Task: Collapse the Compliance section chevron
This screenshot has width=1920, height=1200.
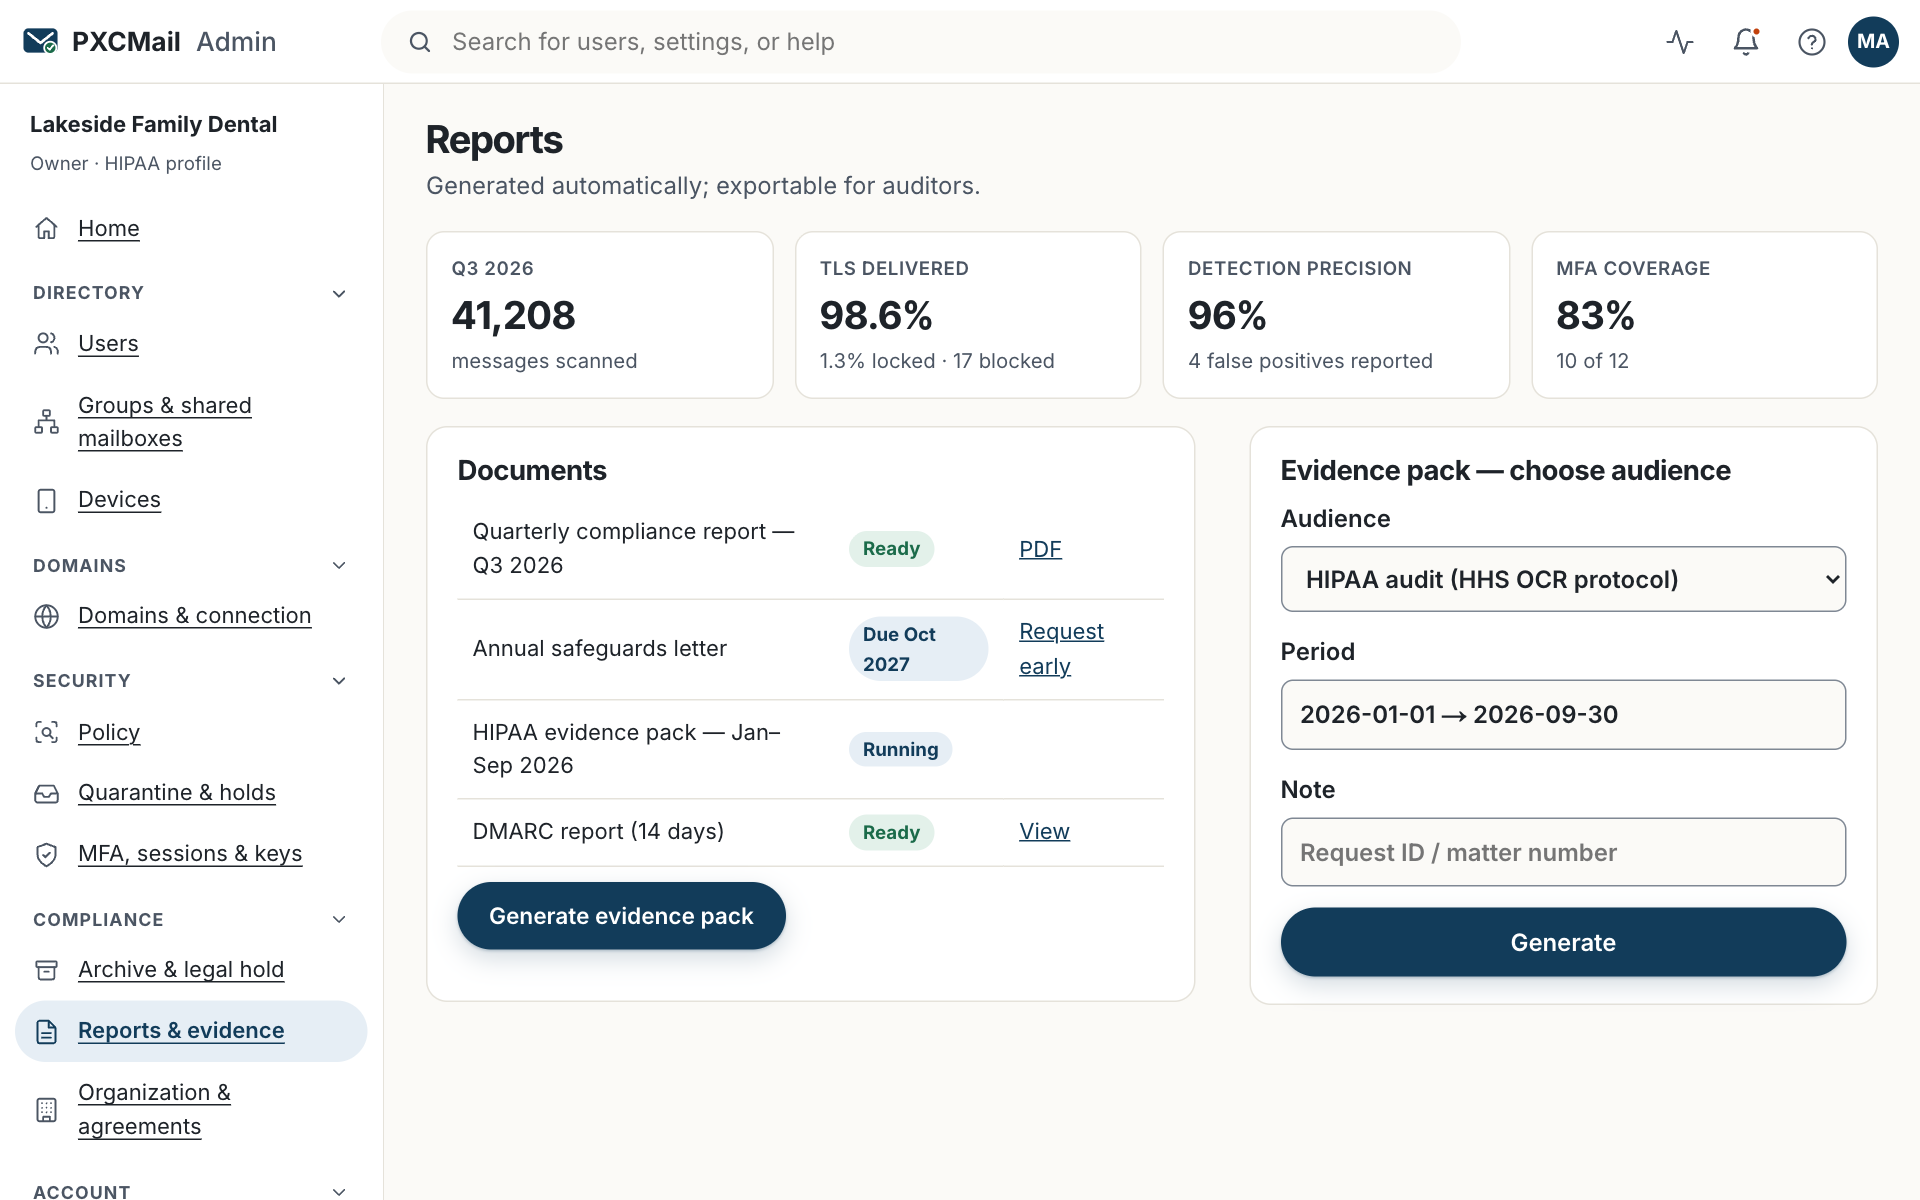Action: (339, 919)
